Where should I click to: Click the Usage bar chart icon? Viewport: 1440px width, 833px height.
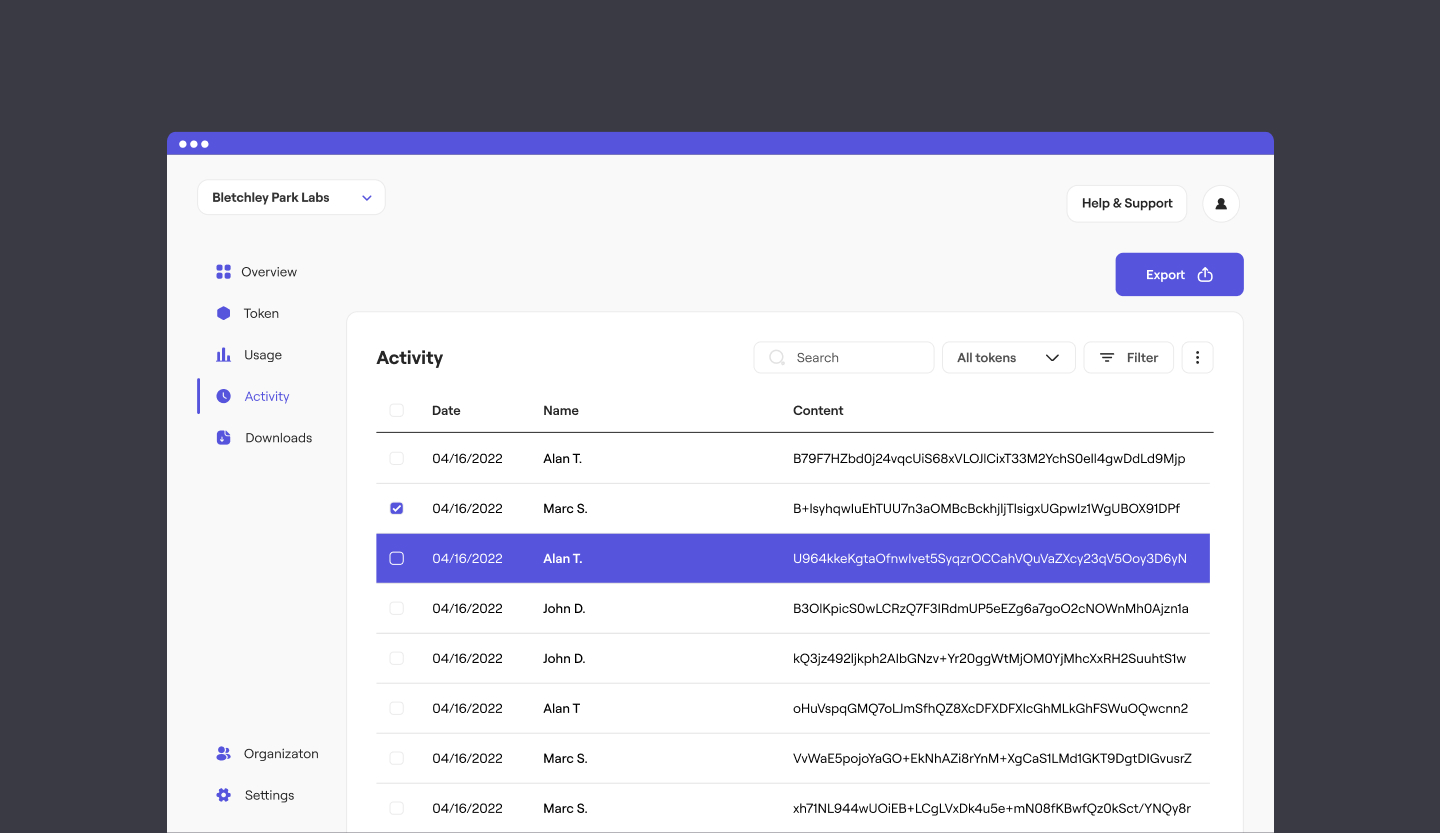pyautogui.click(x=223, y=355)
